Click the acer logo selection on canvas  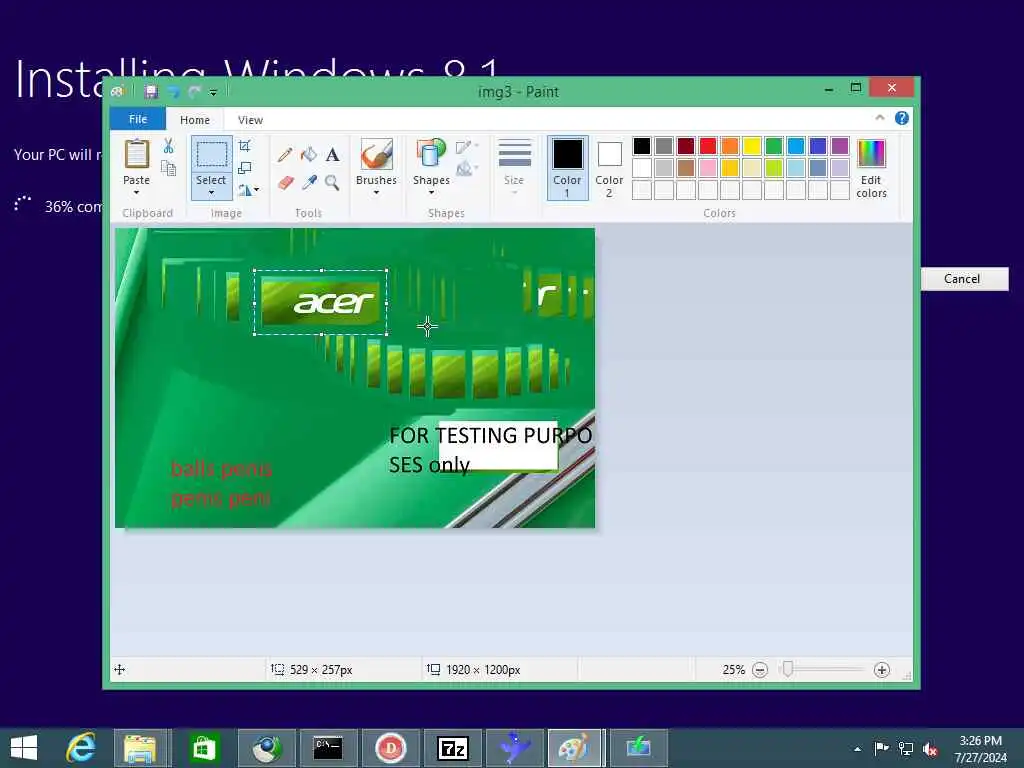point(321,302)
